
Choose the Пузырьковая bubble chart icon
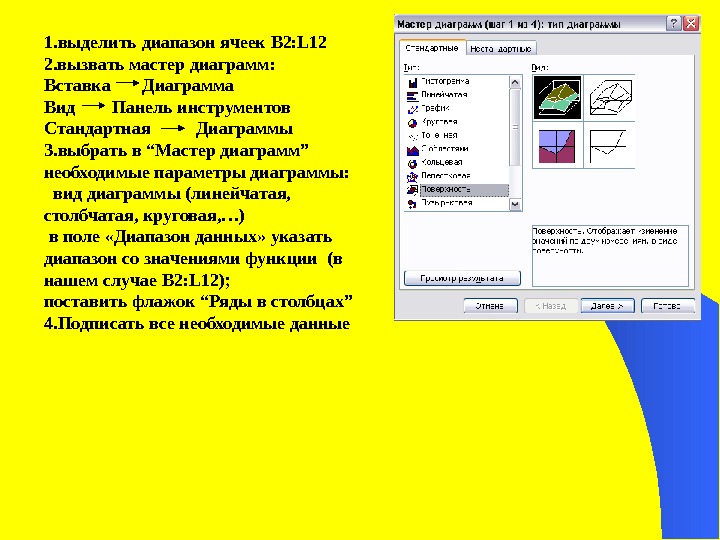point(412,203)
